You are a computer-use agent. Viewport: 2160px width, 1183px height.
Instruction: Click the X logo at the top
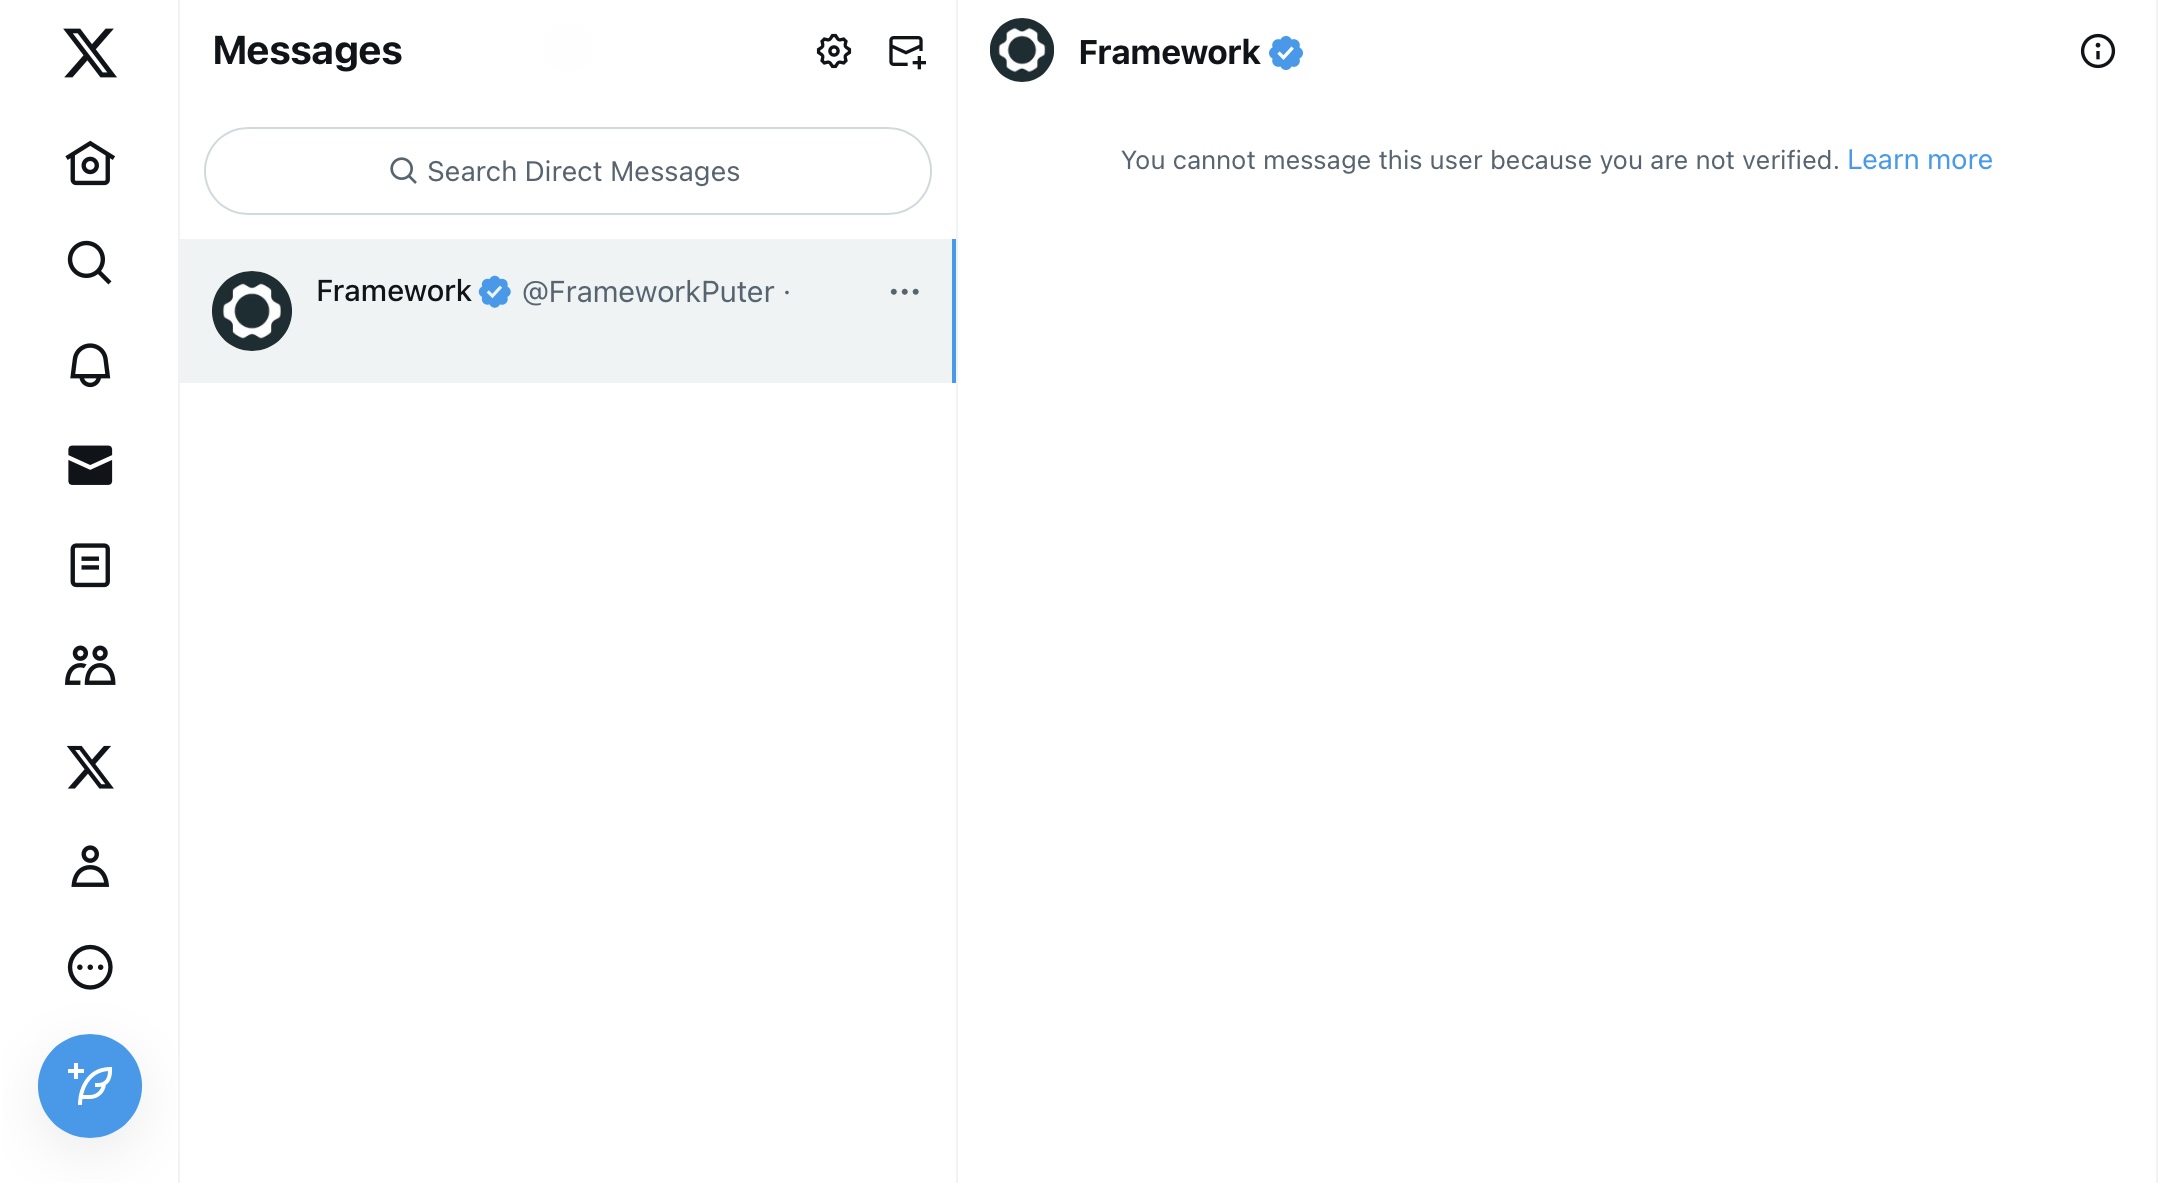click(x=89, y=53)
